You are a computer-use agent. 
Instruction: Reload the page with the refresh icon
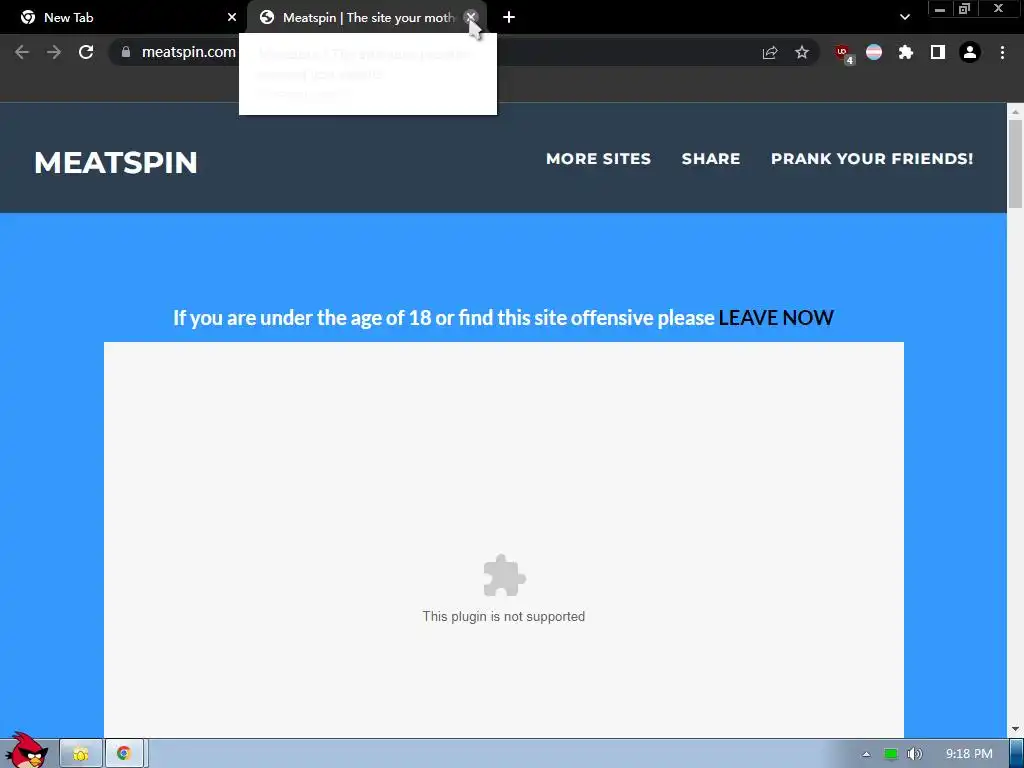pos(86,52)
